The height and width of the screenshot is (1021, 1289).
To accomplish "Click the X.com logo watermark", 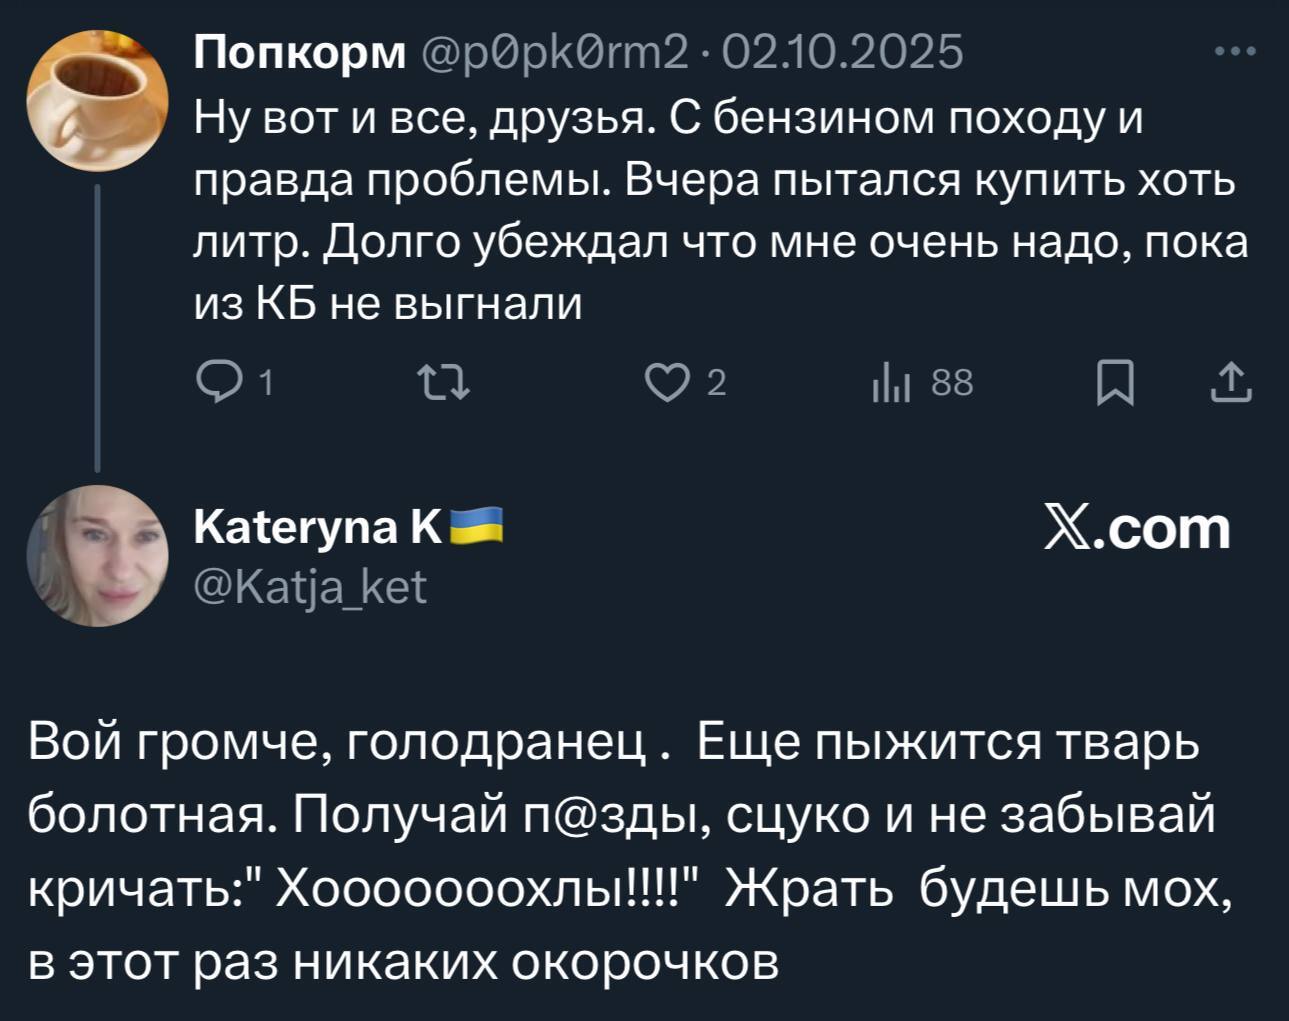I will (x=1137, y=527).
